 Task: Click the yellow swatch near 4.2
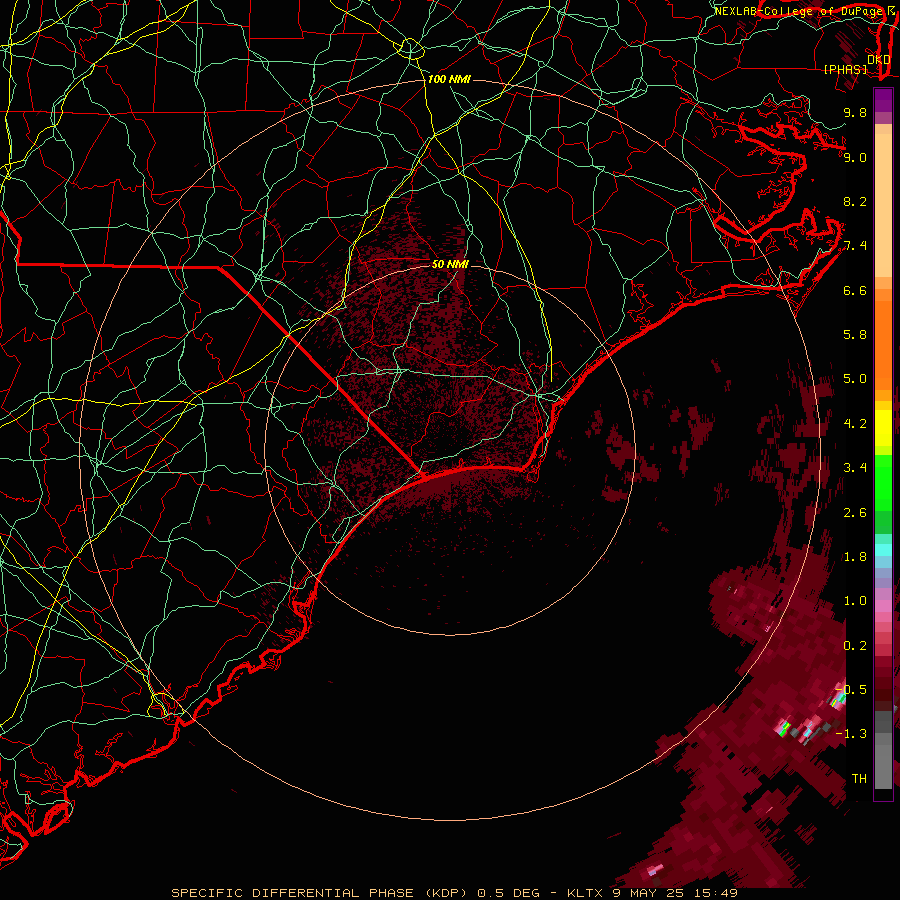883,428
